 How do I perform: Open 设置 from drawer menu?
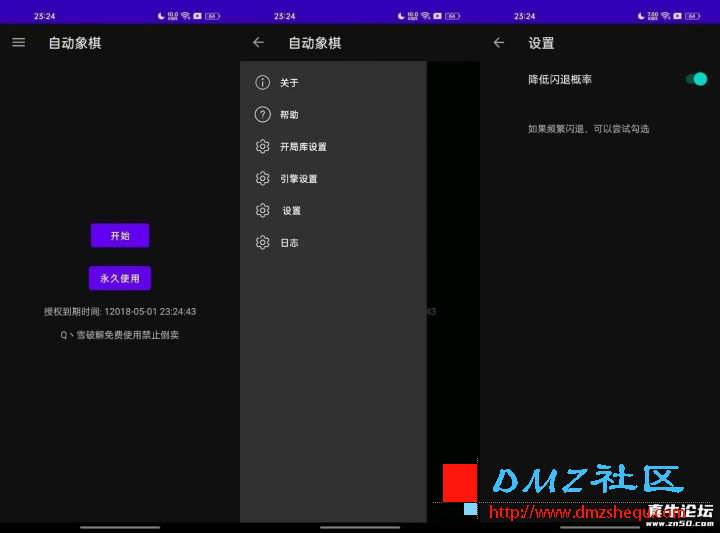click(x=291, y=211)
